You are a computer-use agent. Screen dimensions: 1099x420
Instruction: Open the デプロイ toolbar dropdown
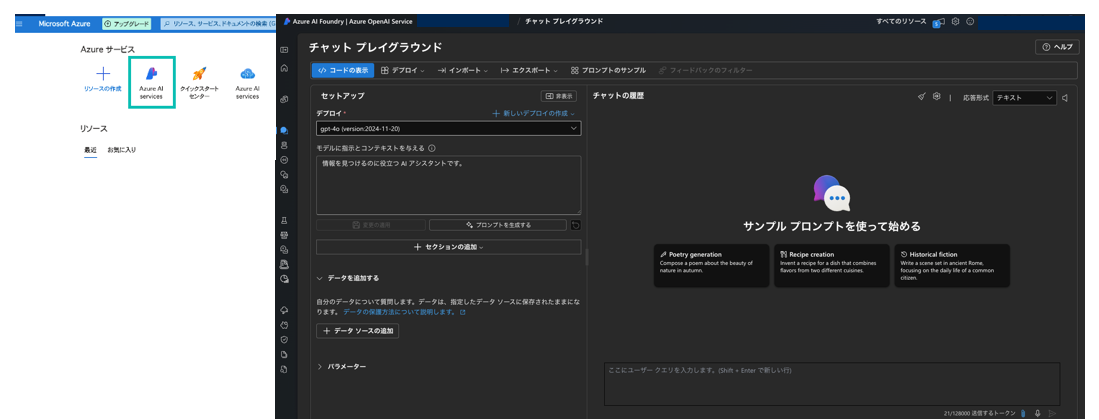pos(402,70)
